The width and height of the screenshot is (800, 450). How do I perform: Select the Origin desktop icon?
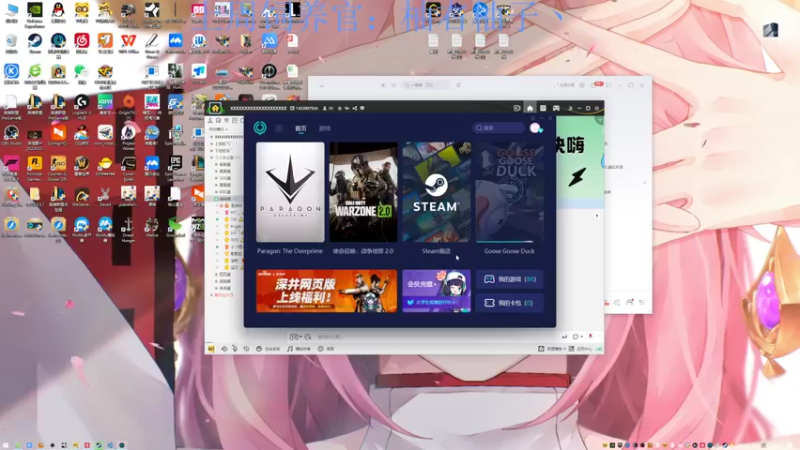tap(129, 104)
